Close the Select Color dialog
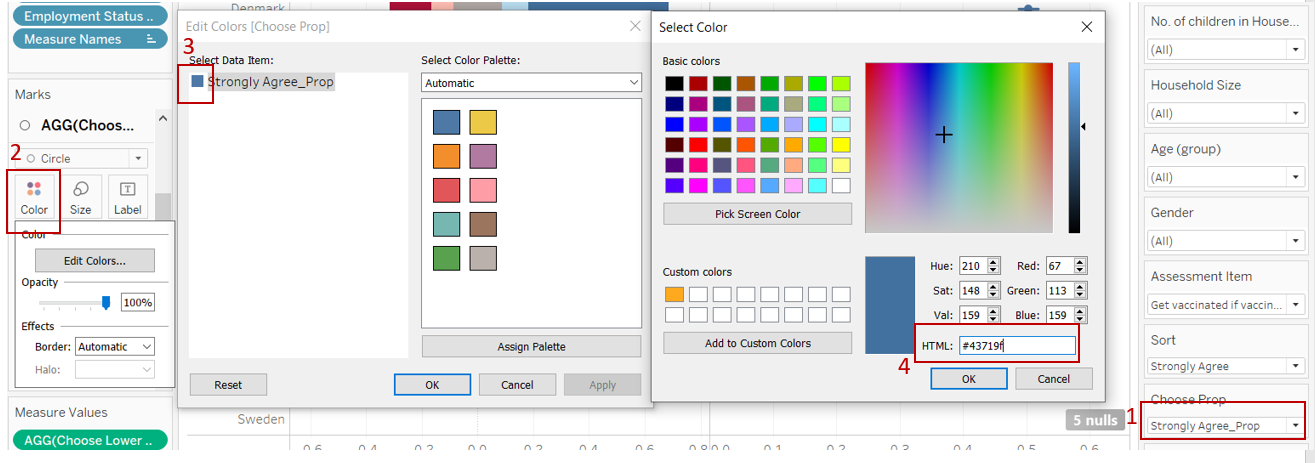Screen dimensions: 1315x463 [x=1087, y=27]
